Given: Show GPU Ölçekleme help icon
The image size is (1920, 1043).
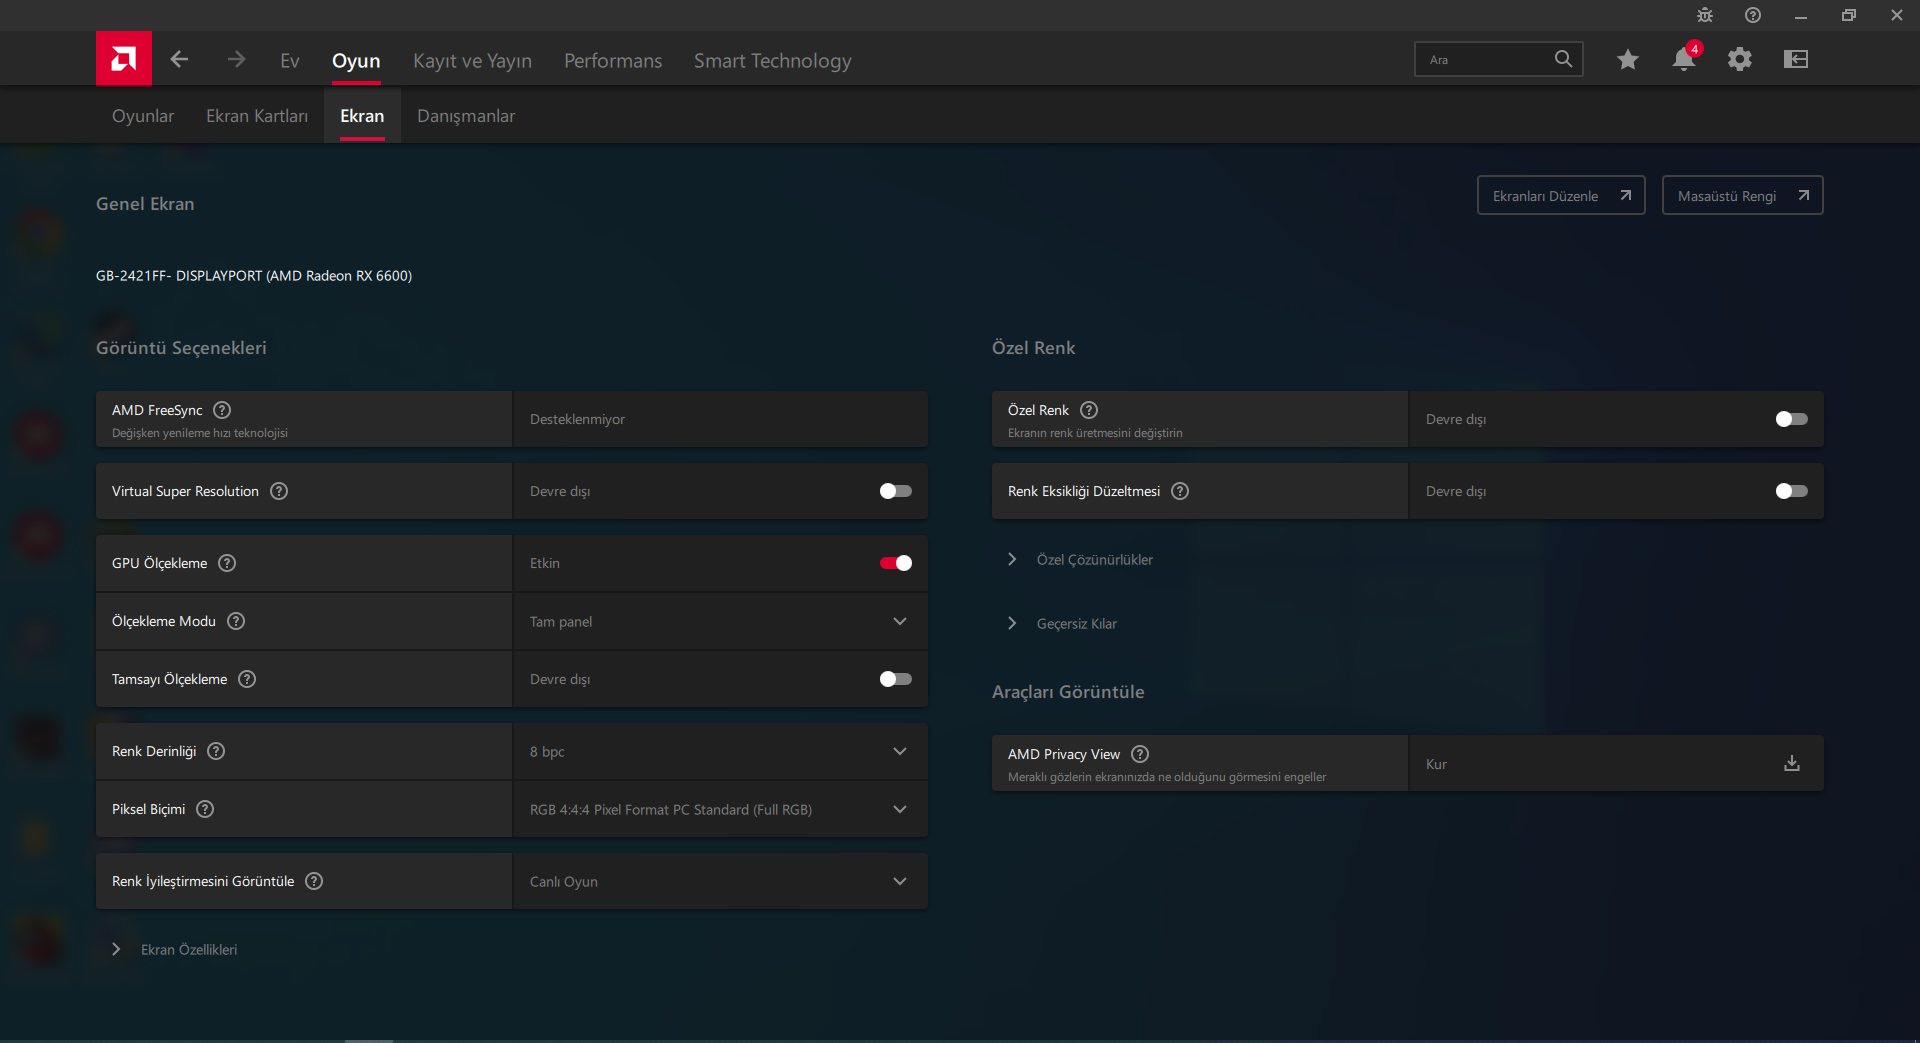Looking at the screenshot, I should click(x=227, y=563).
